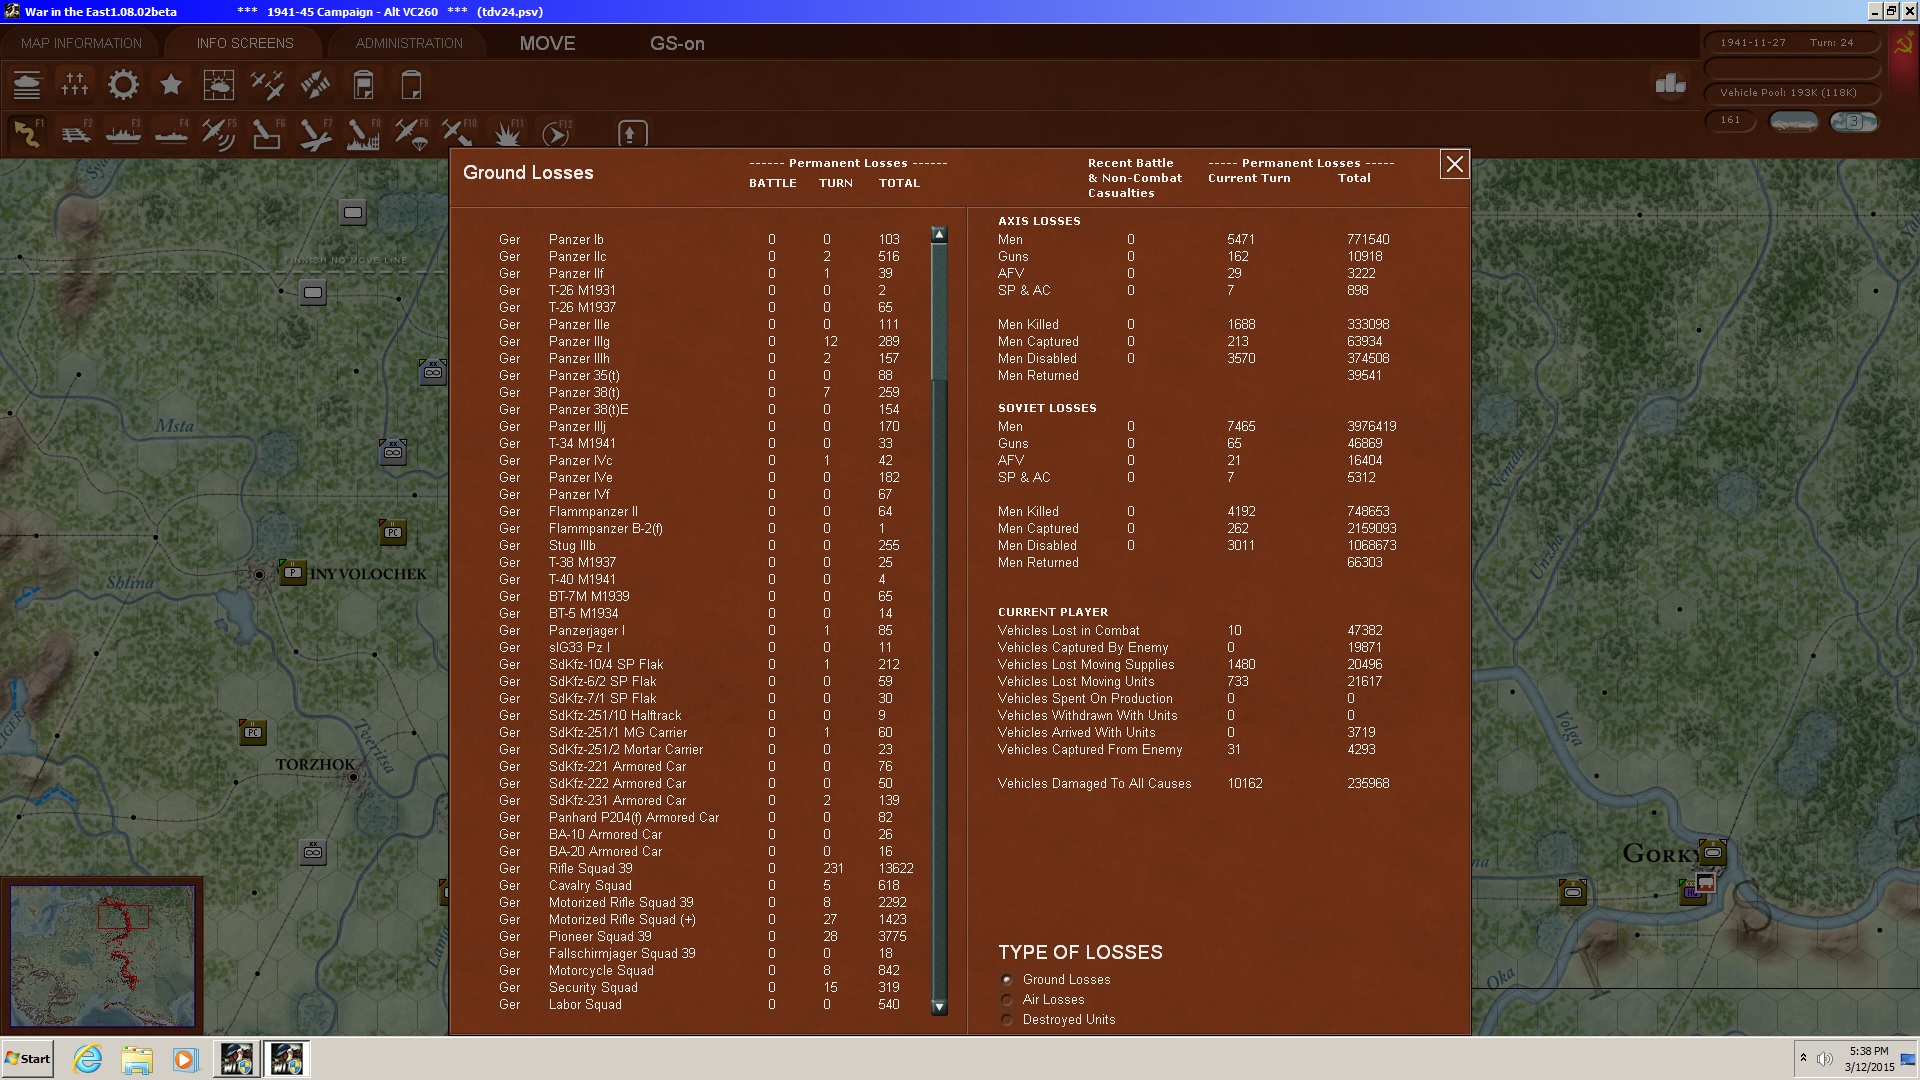The width and height of the screenshot is (1920, 1080).
Task: Close the Ground Losses window
Action: pyautogui.click(x=1454, y=164)
